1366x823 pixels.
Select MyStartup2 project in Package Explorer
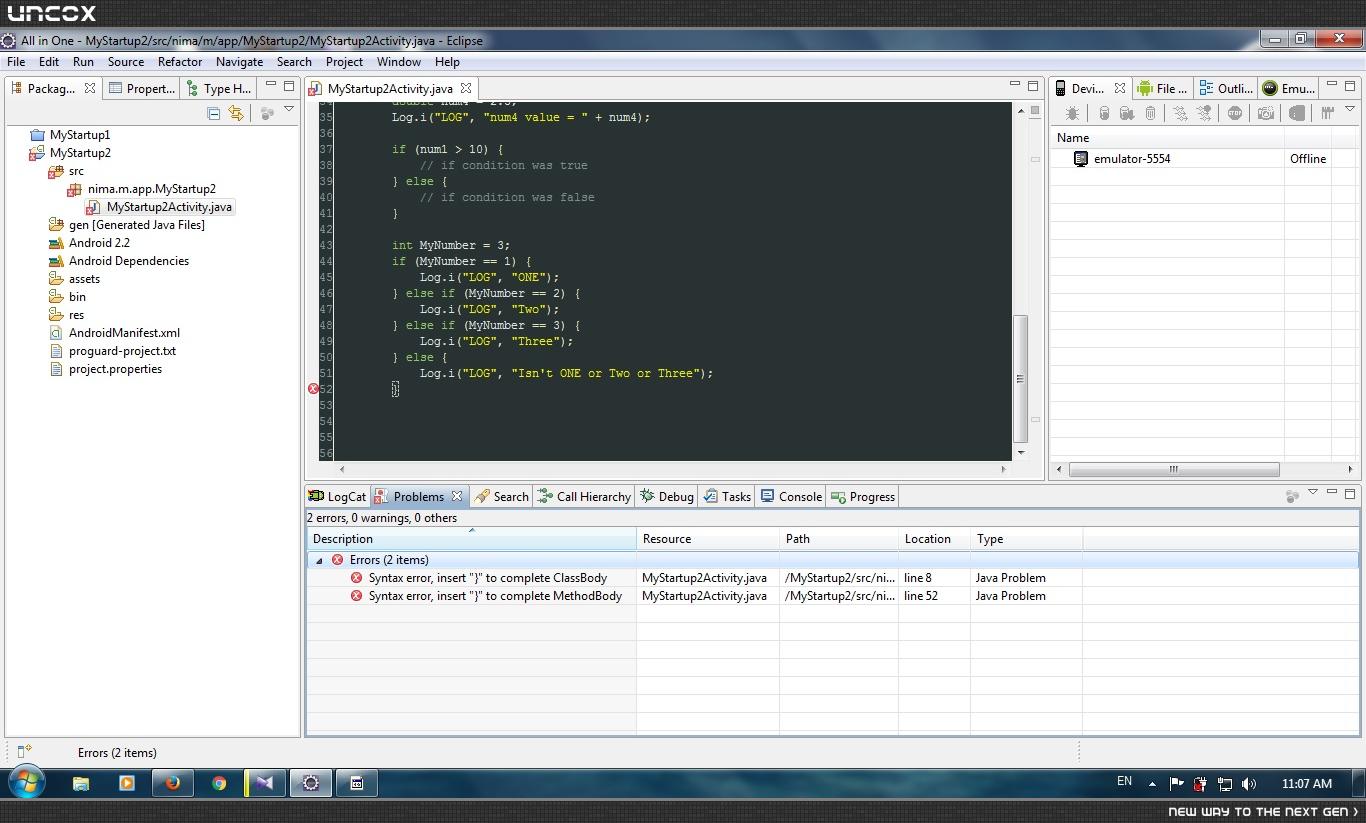(80, 153)
